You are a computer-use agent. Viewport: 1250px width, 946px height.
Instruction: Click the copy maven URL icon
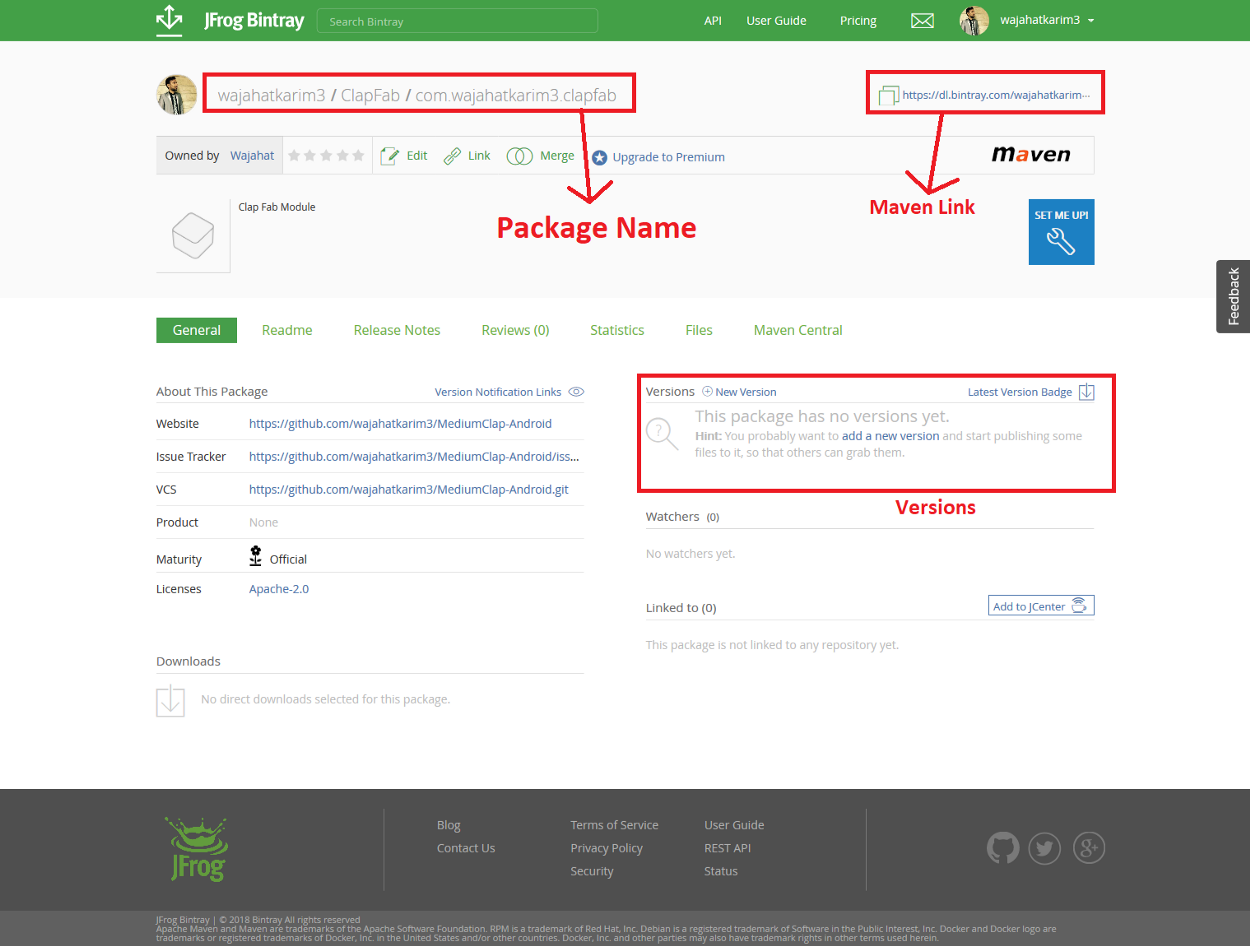pos(888,96)
